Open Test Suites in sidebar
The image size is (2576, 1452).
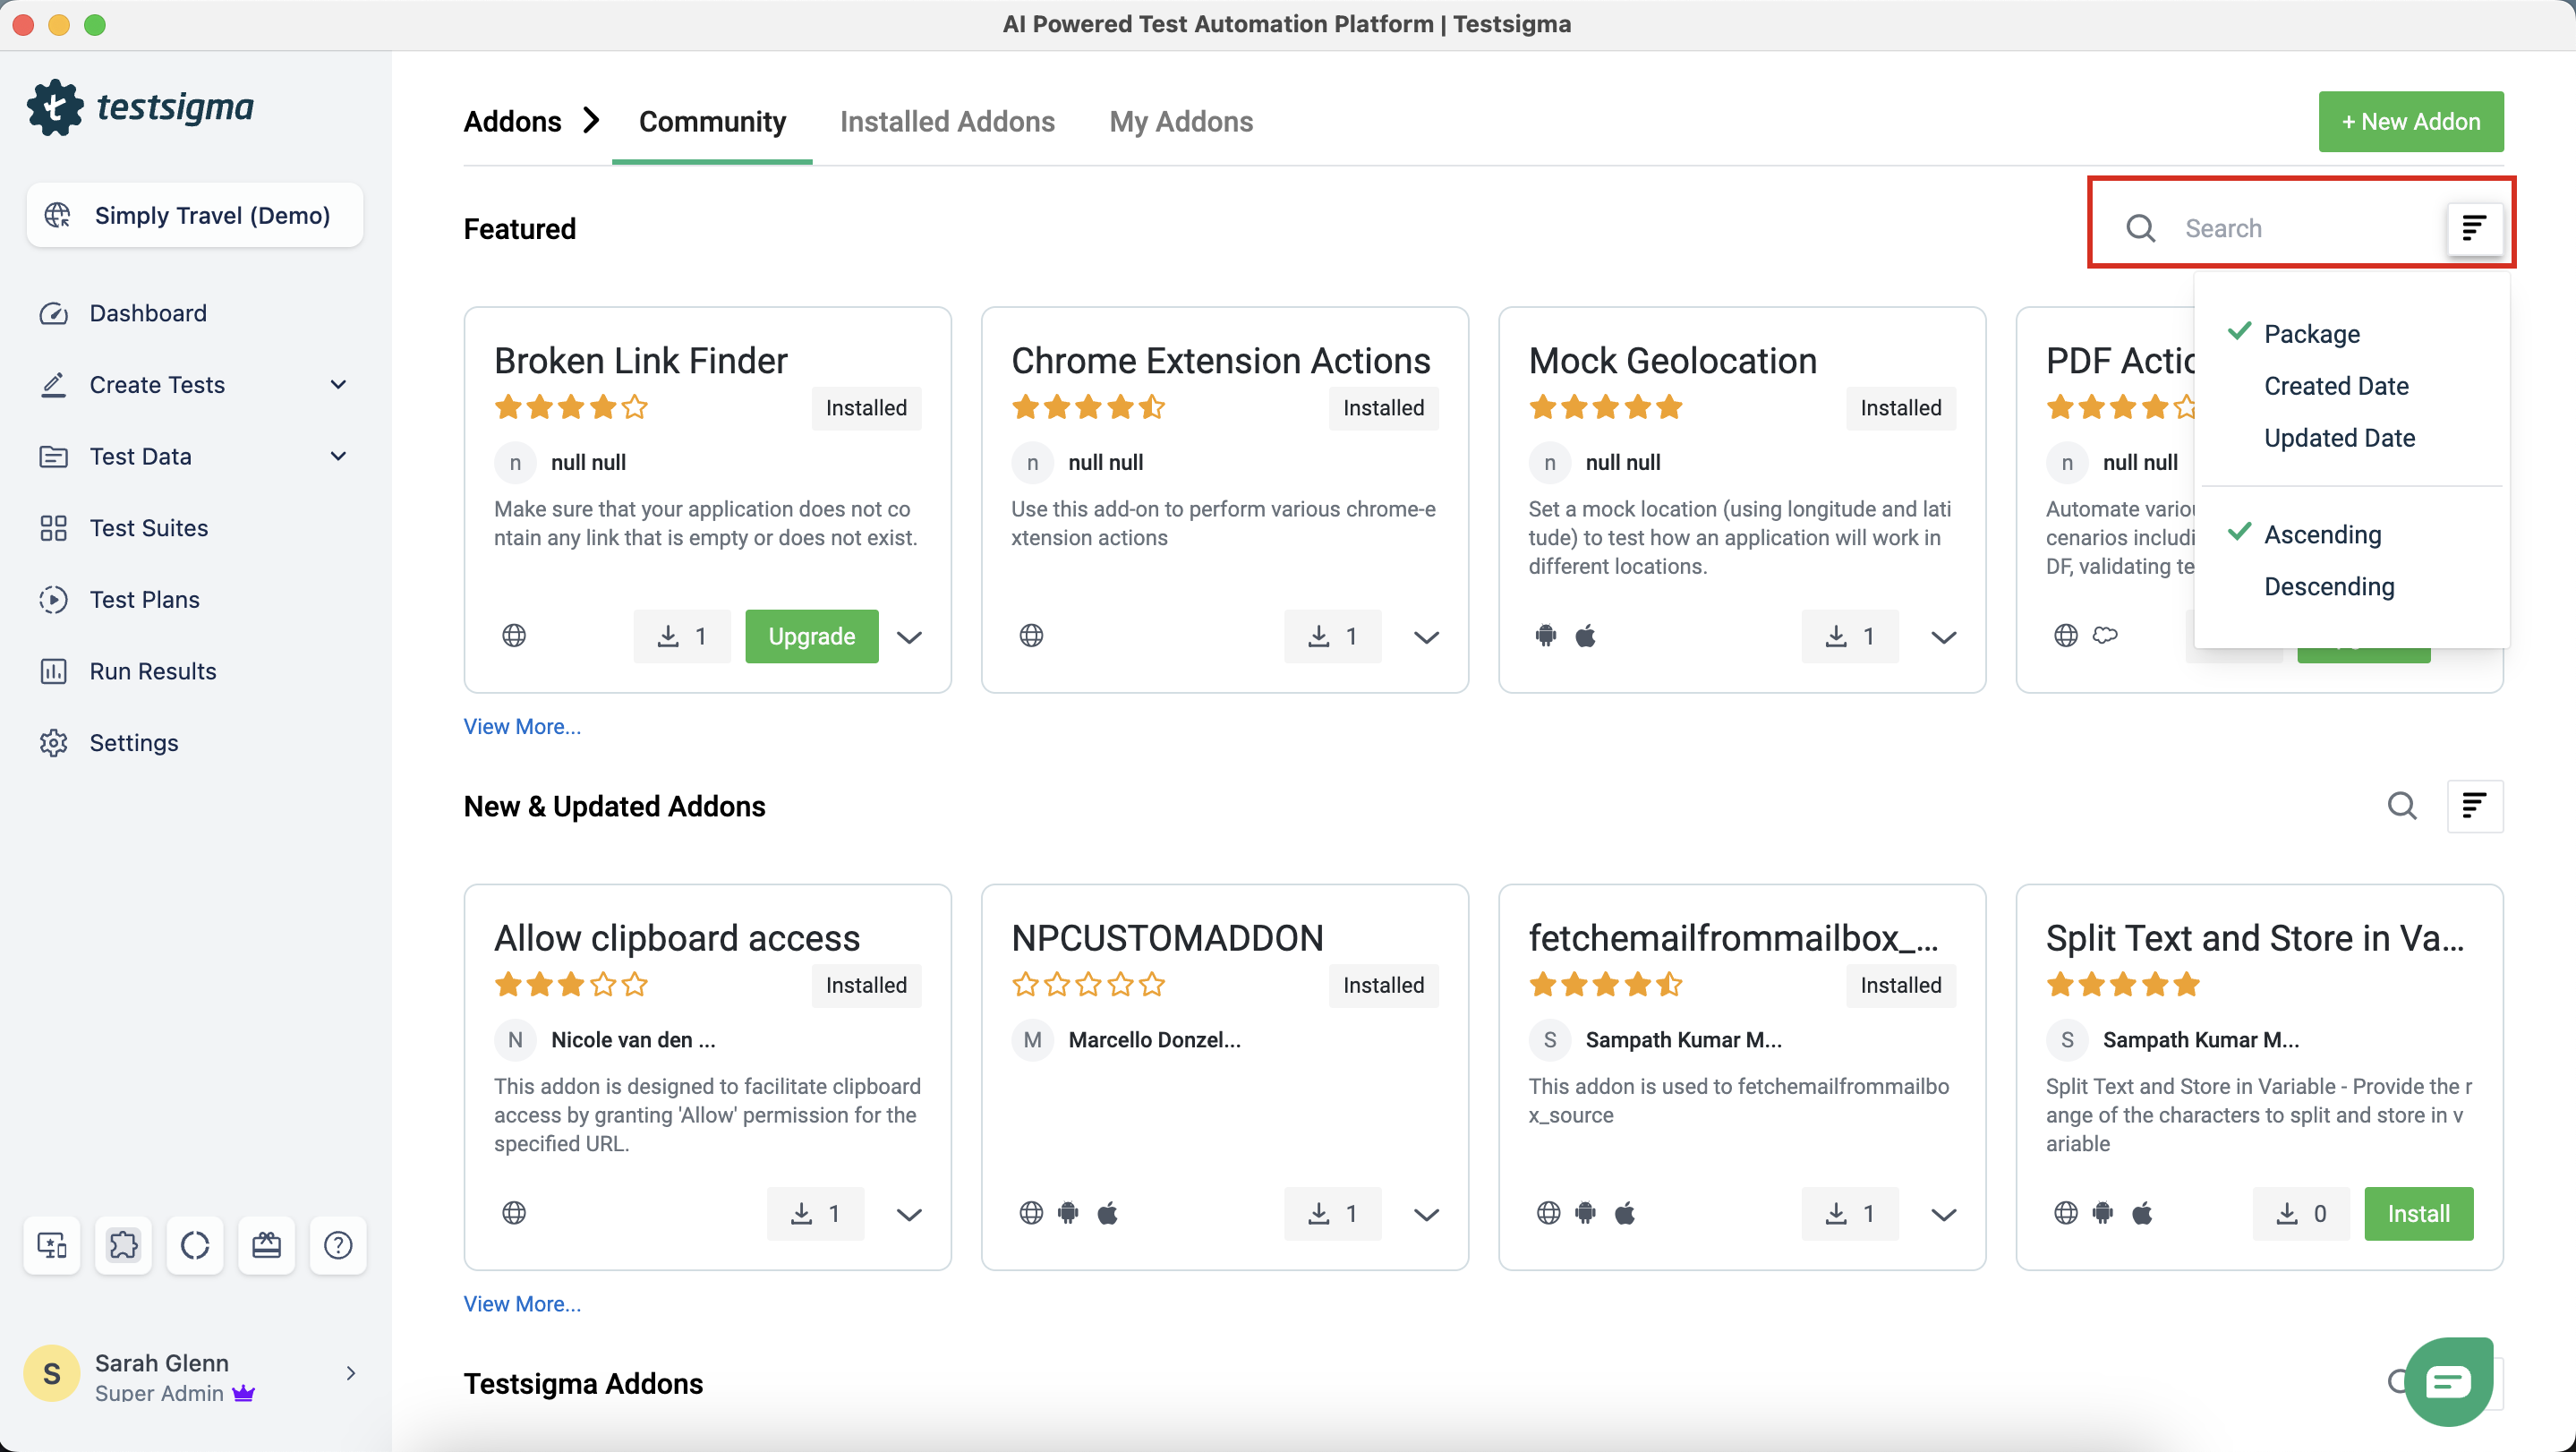148,528
